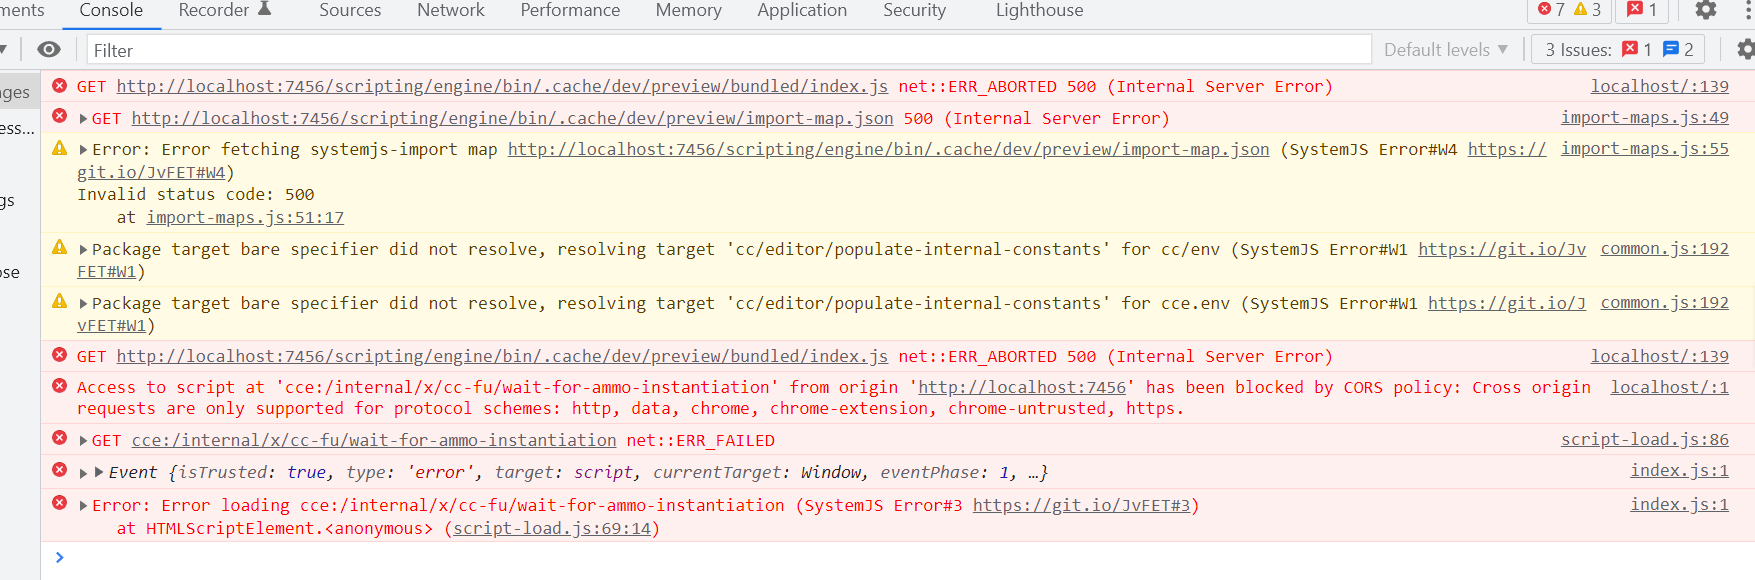1755x580 pixels.
Task: Open the 3 Issues button
Action: coord(1619,49)
